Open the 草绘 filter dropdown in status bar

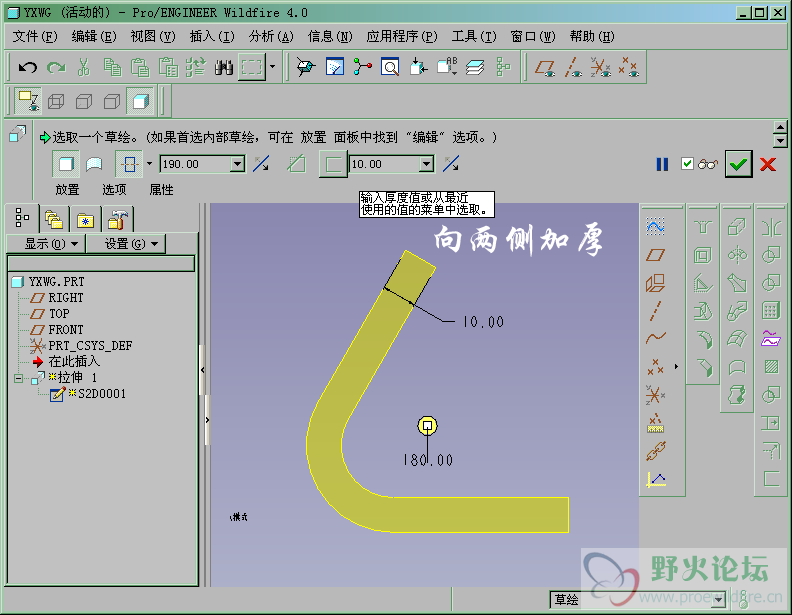pos(718,599)
